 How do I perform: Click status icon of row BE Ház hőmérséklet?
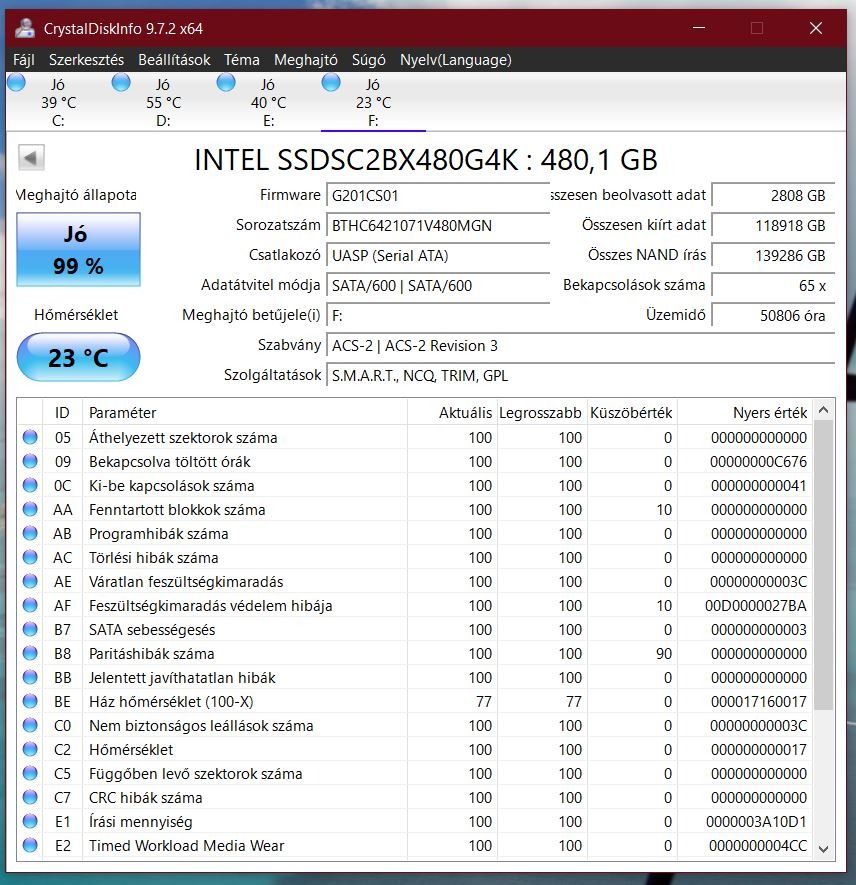(x=30, y=701)
